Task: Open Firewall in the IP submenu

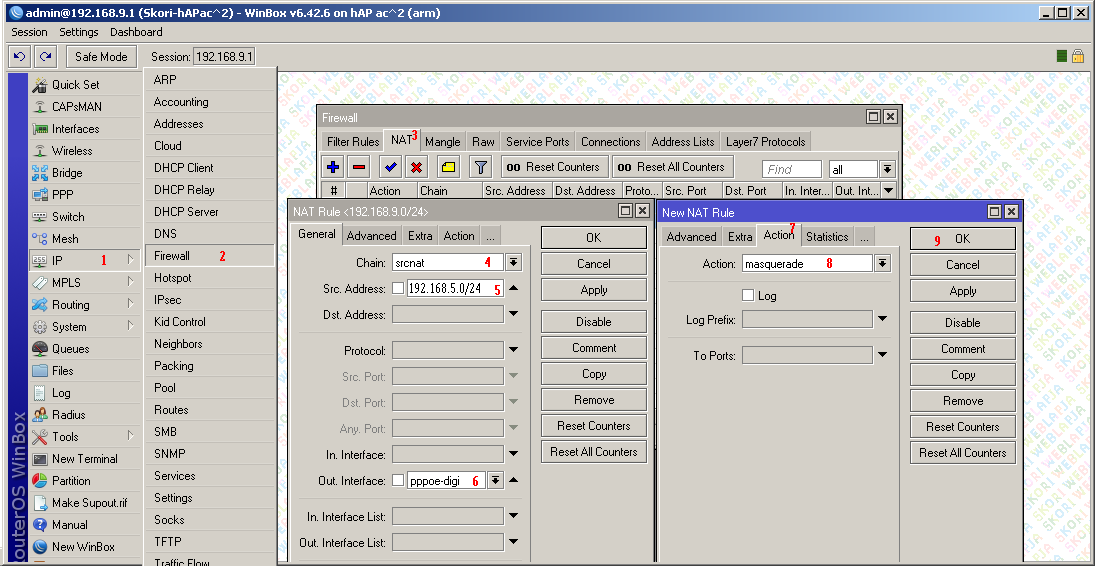Action: click(x=172, y=256)
